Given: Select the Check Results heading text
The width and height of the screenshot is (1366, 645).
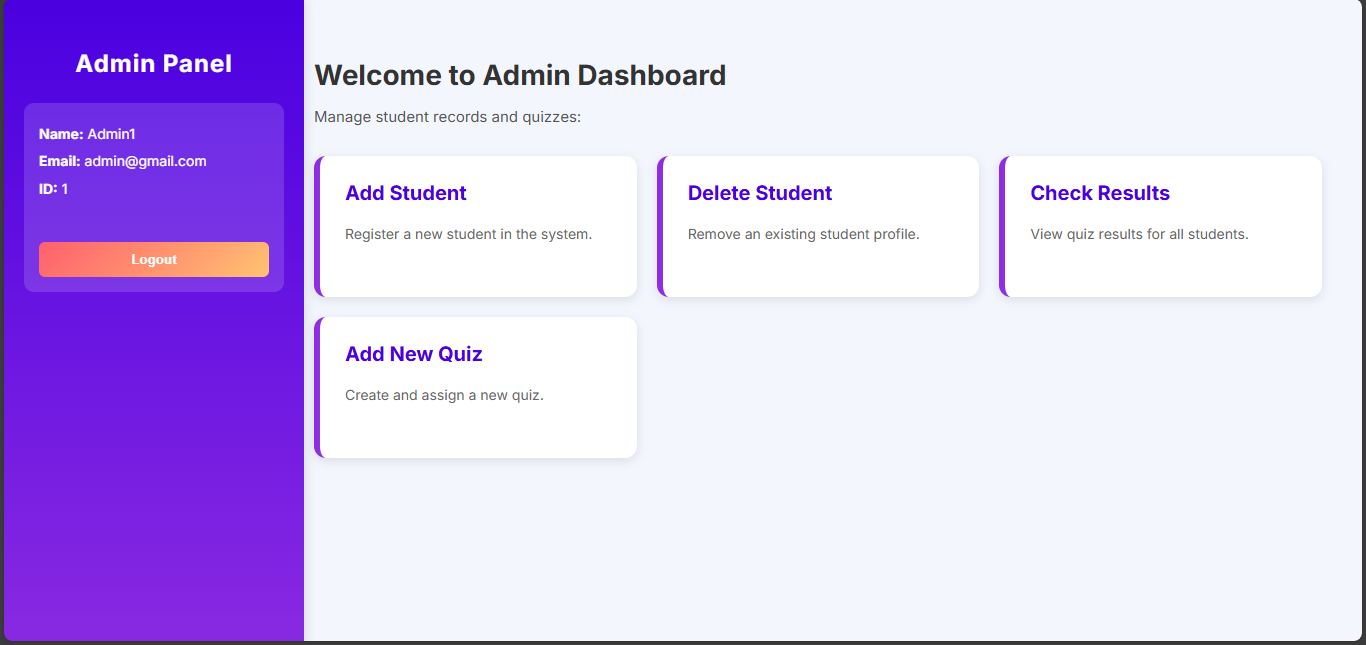Looking at the screenshot, I should click(1100, 192).
